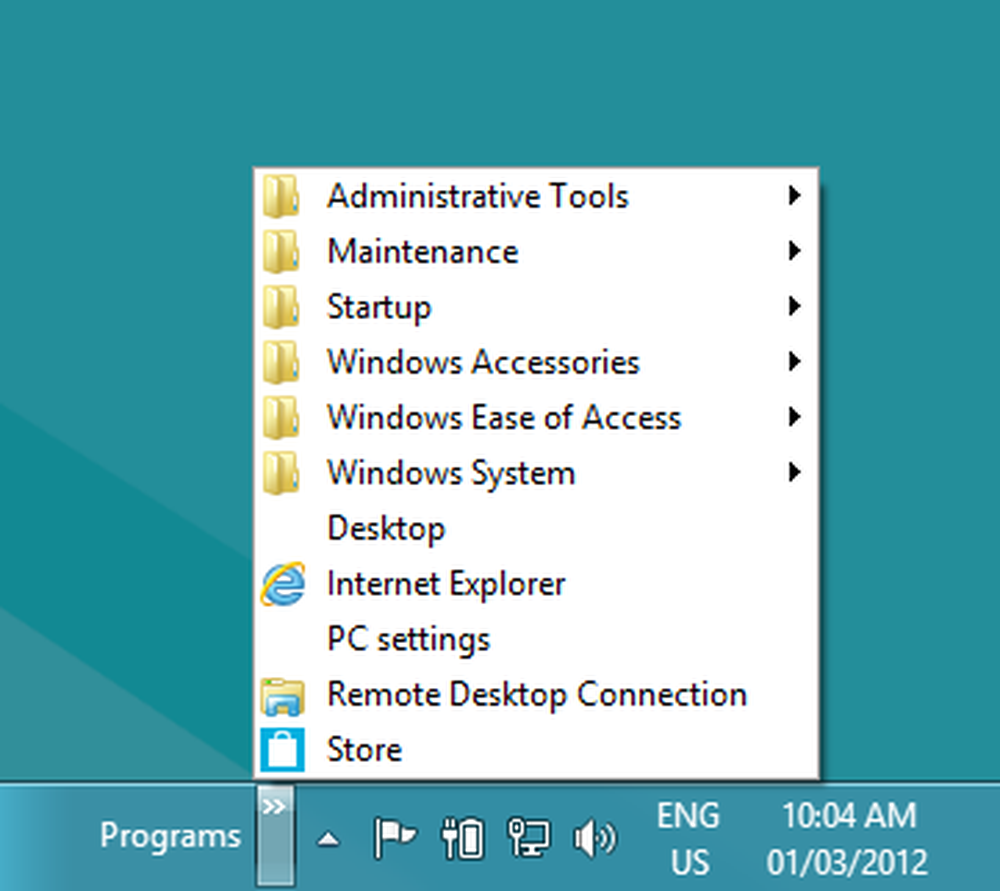Image resolution: width=1000 pixels, height=891 pixels.
Task: Expand the Windows Ease of Access arrow
Action: pos(794,417)
